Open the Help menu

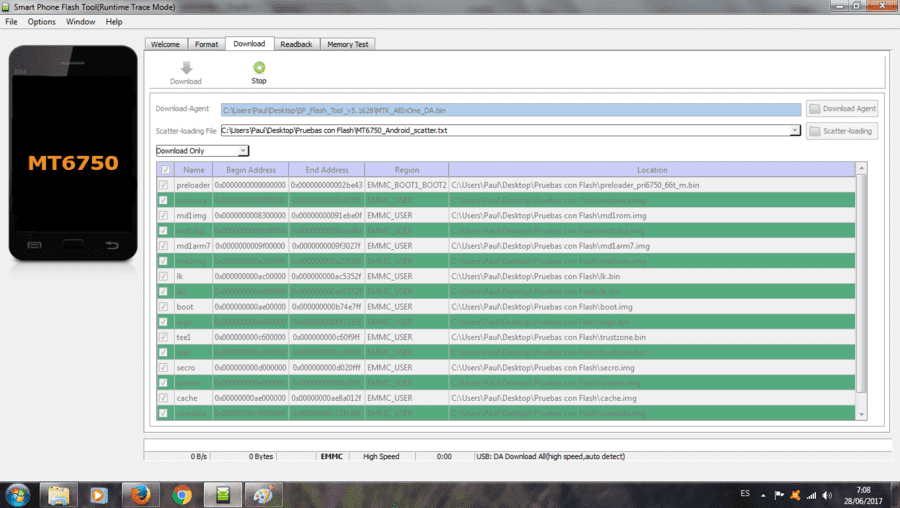[114, 22]
